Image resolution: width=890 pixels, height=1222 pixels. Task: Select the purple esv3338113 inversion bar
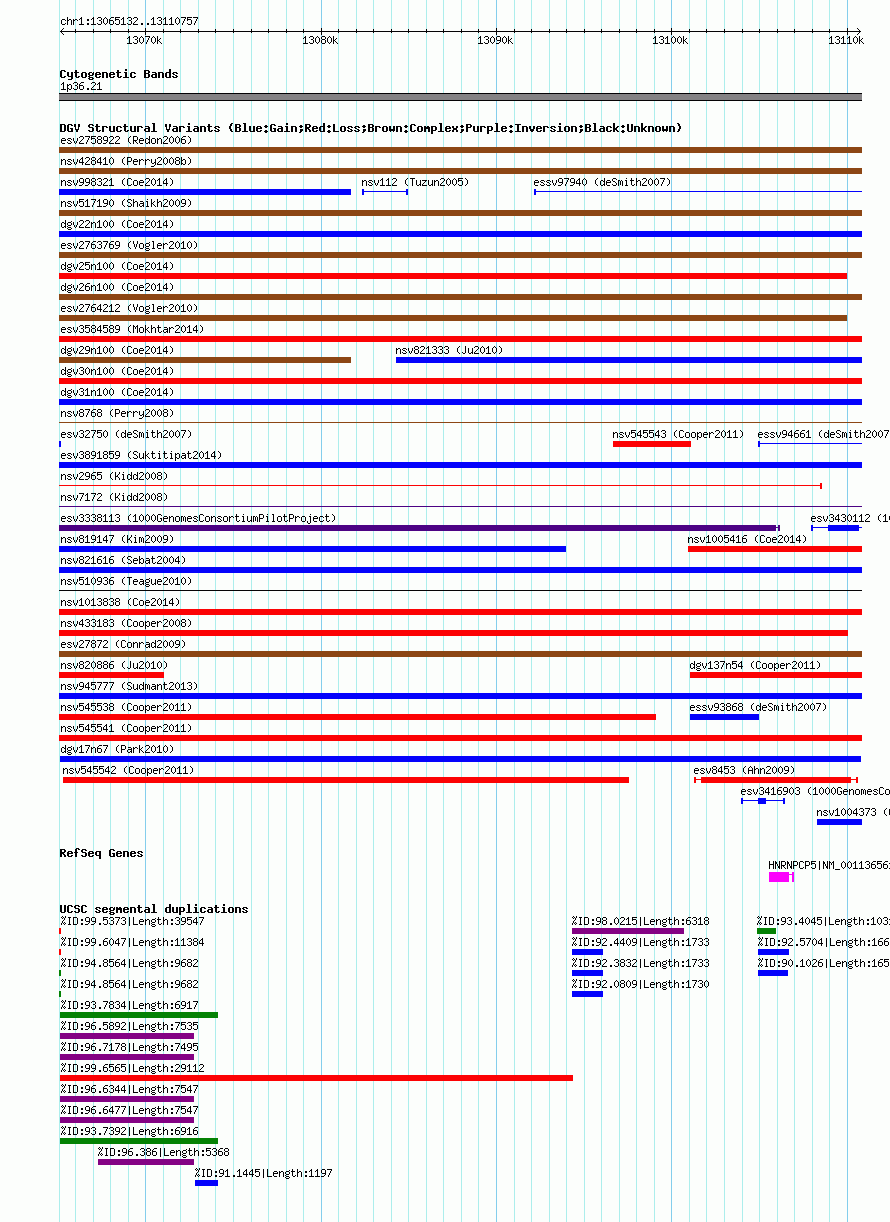tap(418, 528)
